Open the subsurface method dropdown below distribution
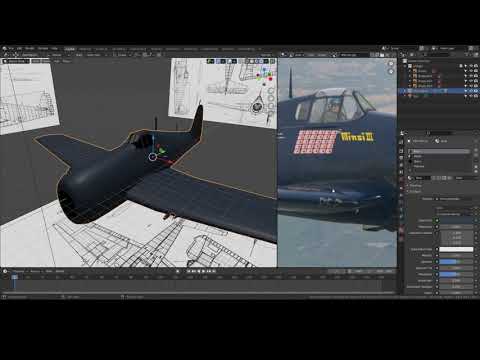480x360 pixels. tap(455, 214)
